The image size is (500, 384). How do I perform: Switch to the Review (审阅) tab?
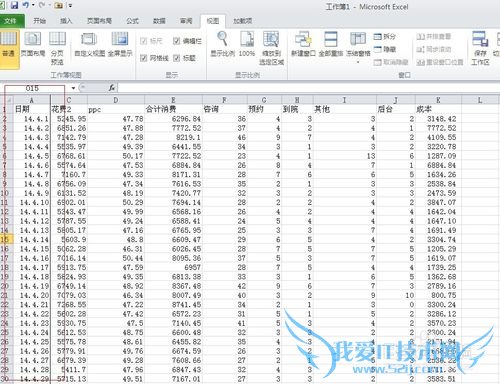tap(186, 21)
